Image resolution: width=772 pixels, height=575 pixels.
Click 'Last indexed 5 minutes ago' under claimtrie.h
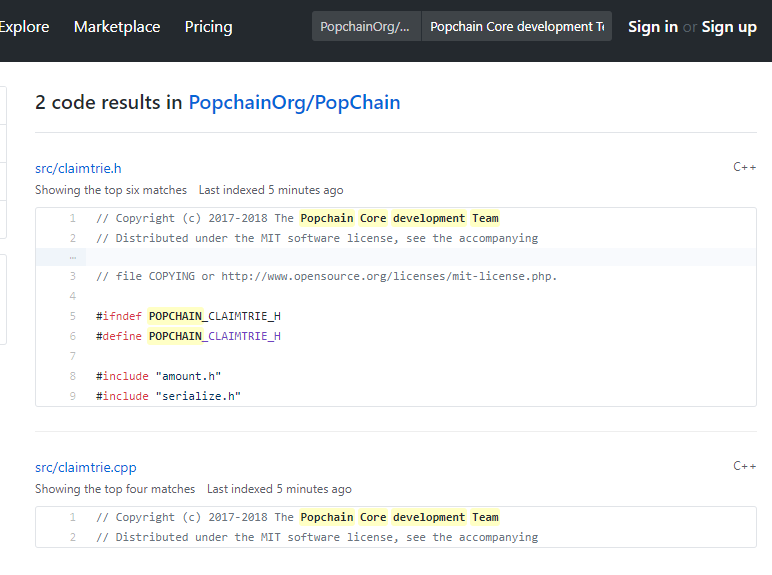271,190
